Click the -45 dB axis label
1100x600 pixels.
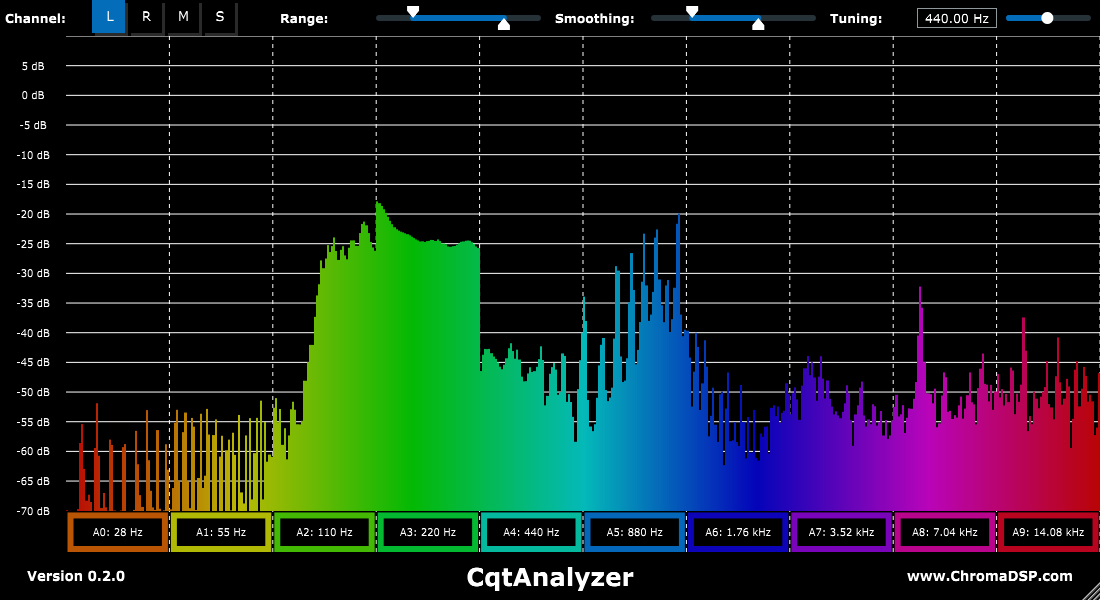click(x=33, y=363)
